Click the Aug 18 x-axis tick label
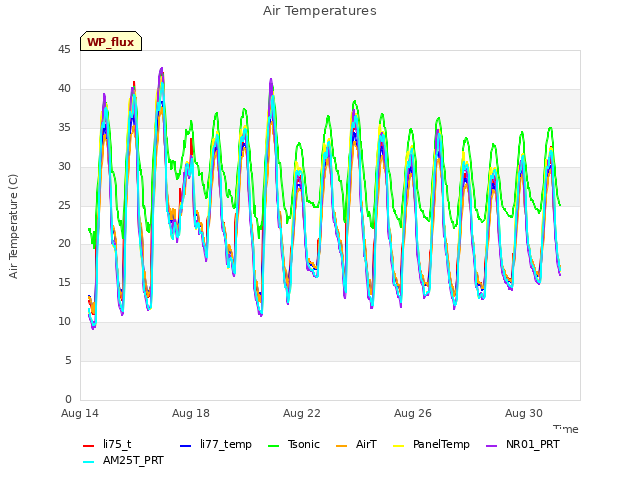Viewport: 640px width, 480px height. coord(191,413)
